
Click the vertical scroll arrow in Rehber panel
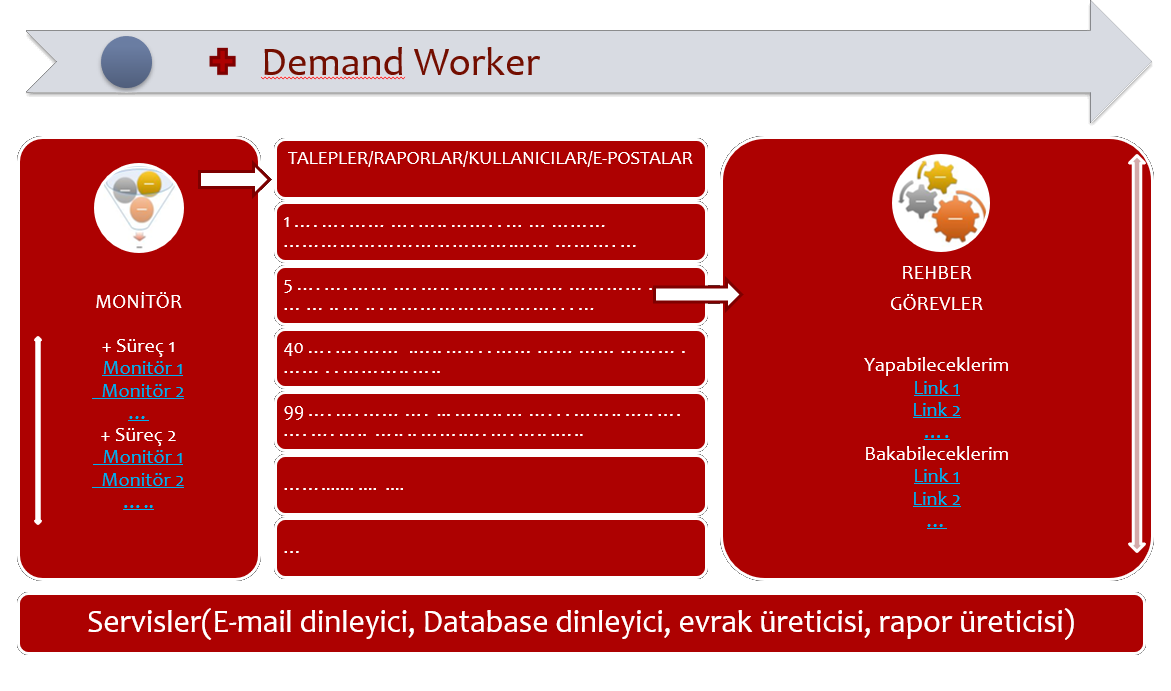[x=1135, y=353]
